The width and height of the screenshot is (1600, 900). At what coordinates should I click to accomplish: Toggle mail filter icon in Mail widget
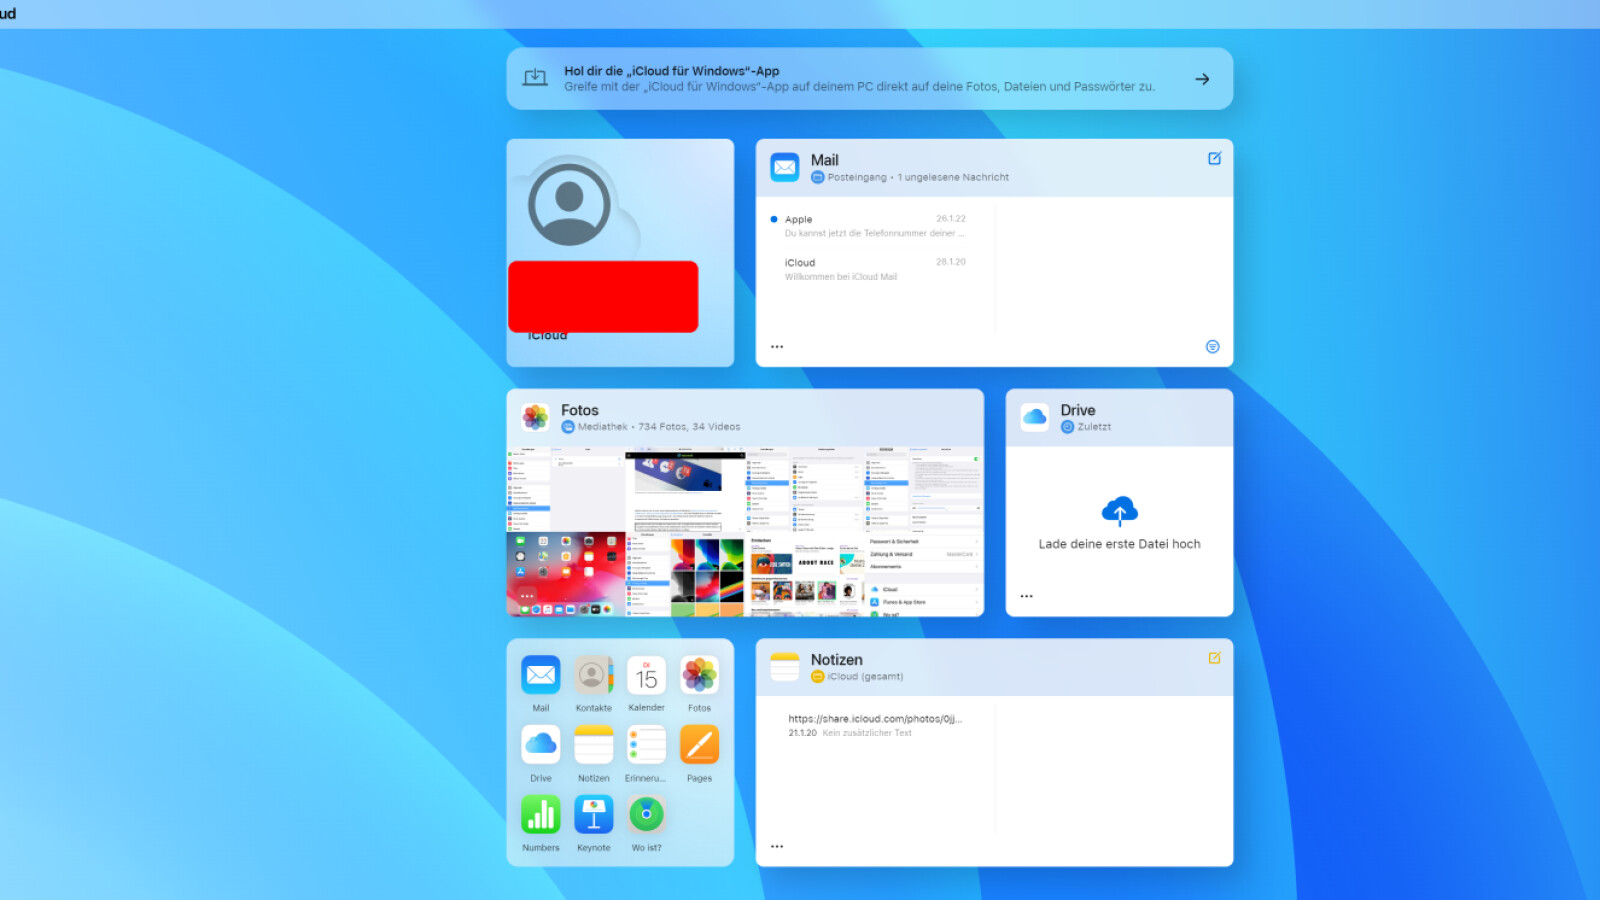(1212, 347)
